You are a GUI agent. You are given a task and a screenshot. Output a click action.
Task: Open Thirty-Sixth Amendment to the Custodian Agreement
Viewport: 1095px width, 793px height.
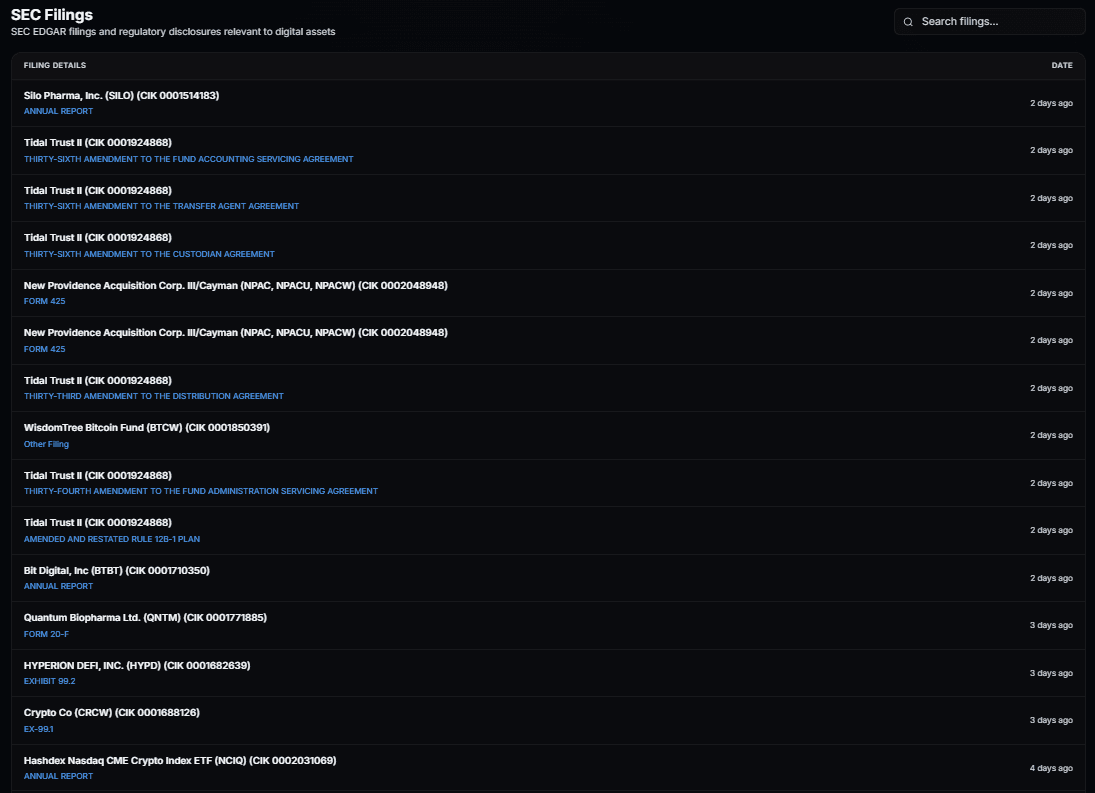[149, 254]
